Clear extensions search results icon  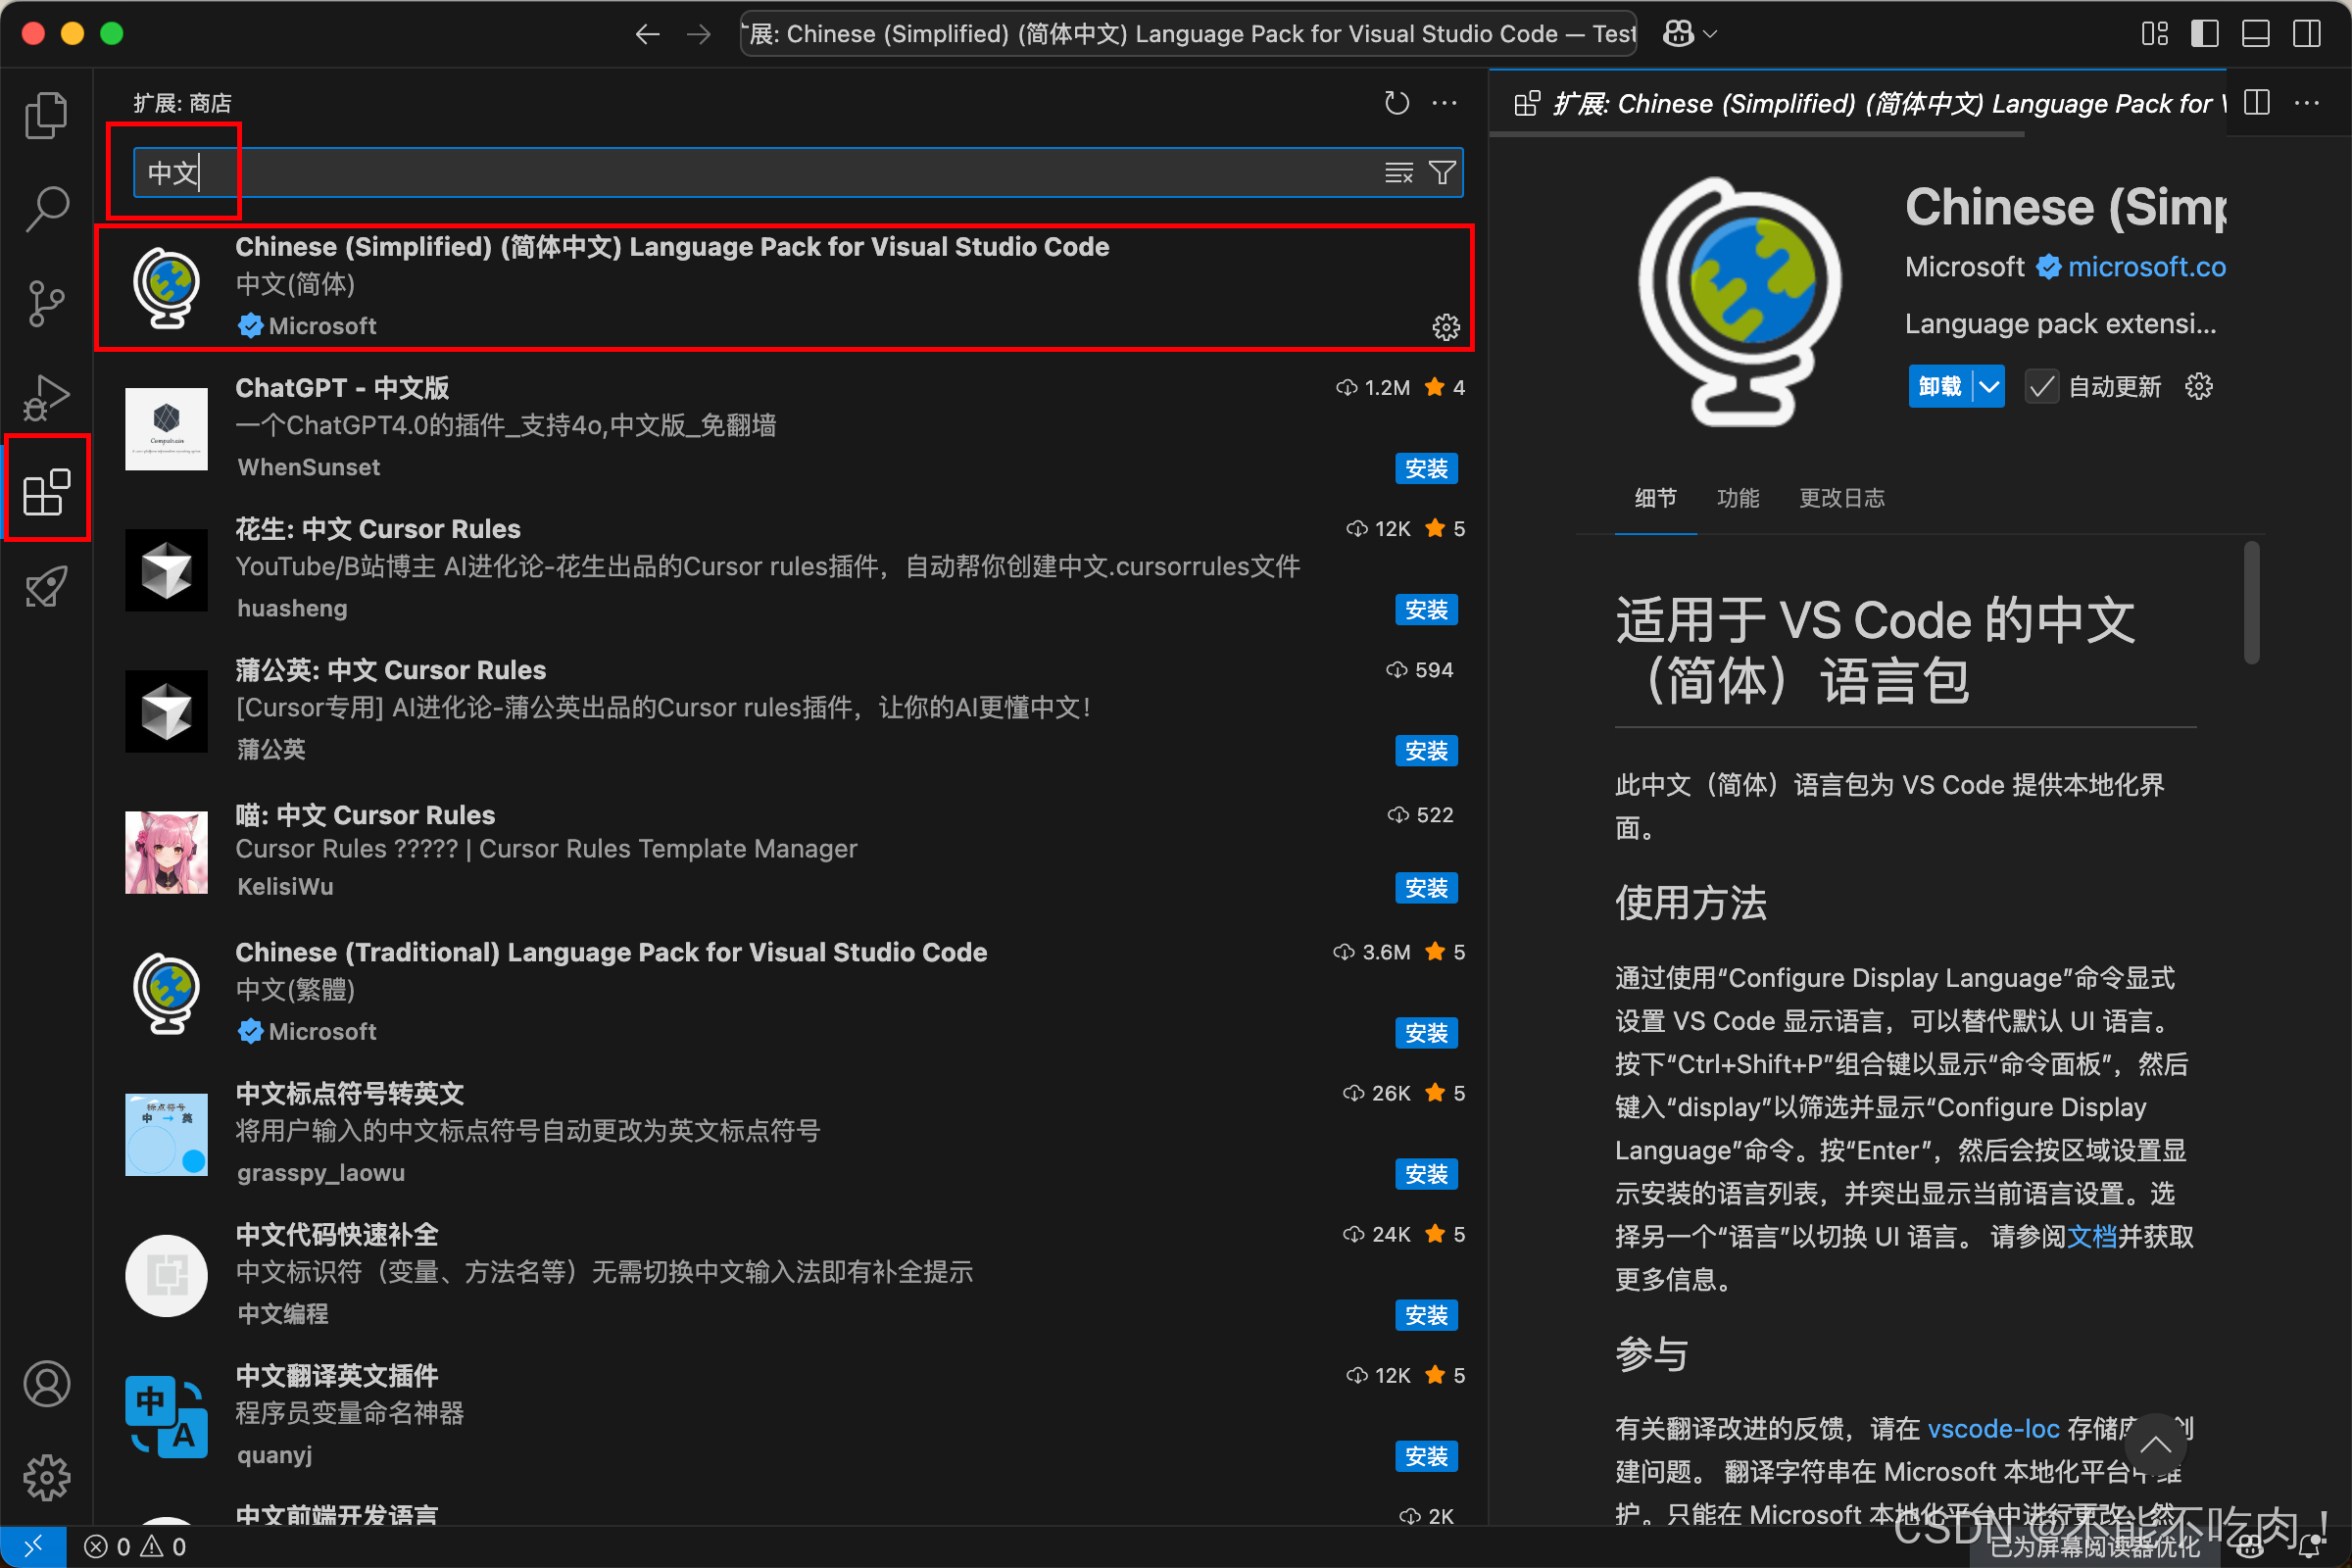coord(1398,173)
